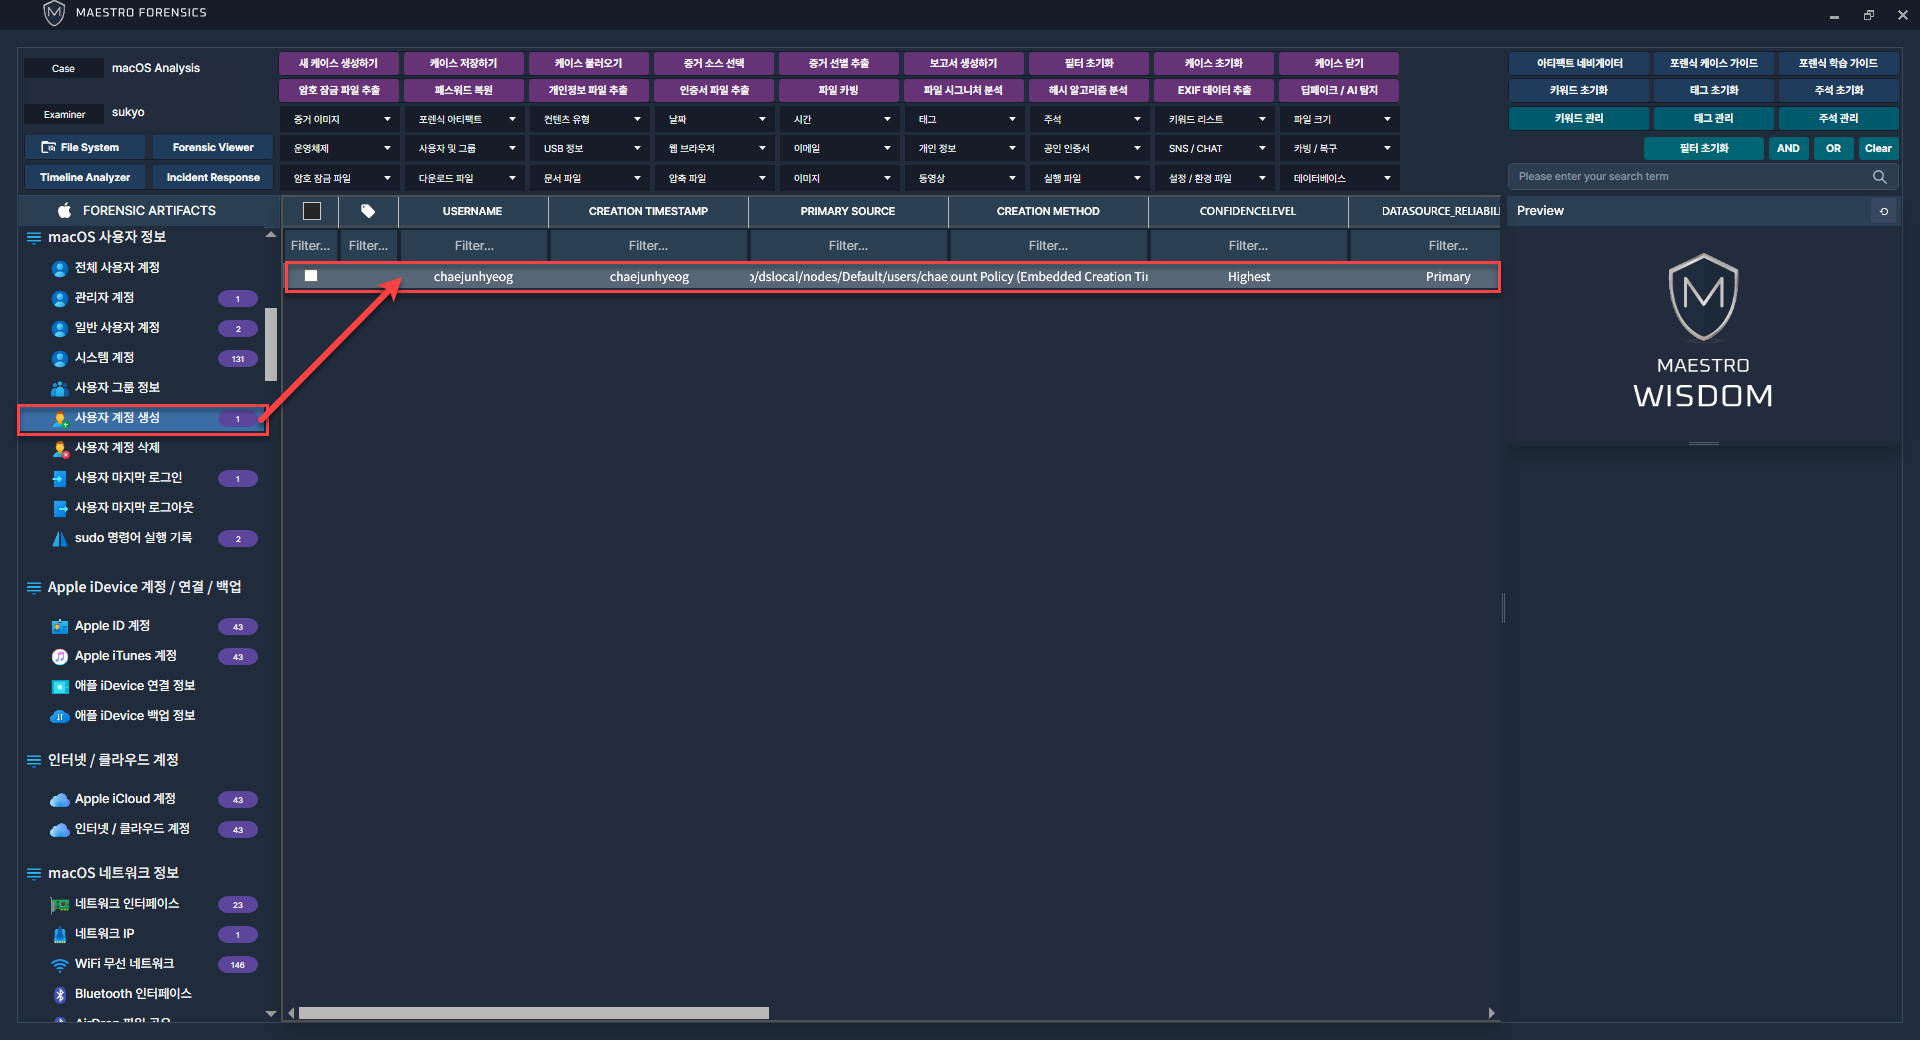Viewport: 1920px width, 1040px height.
Task: Click the horizontal scrollbar of results table
Action: point(533,1013)
